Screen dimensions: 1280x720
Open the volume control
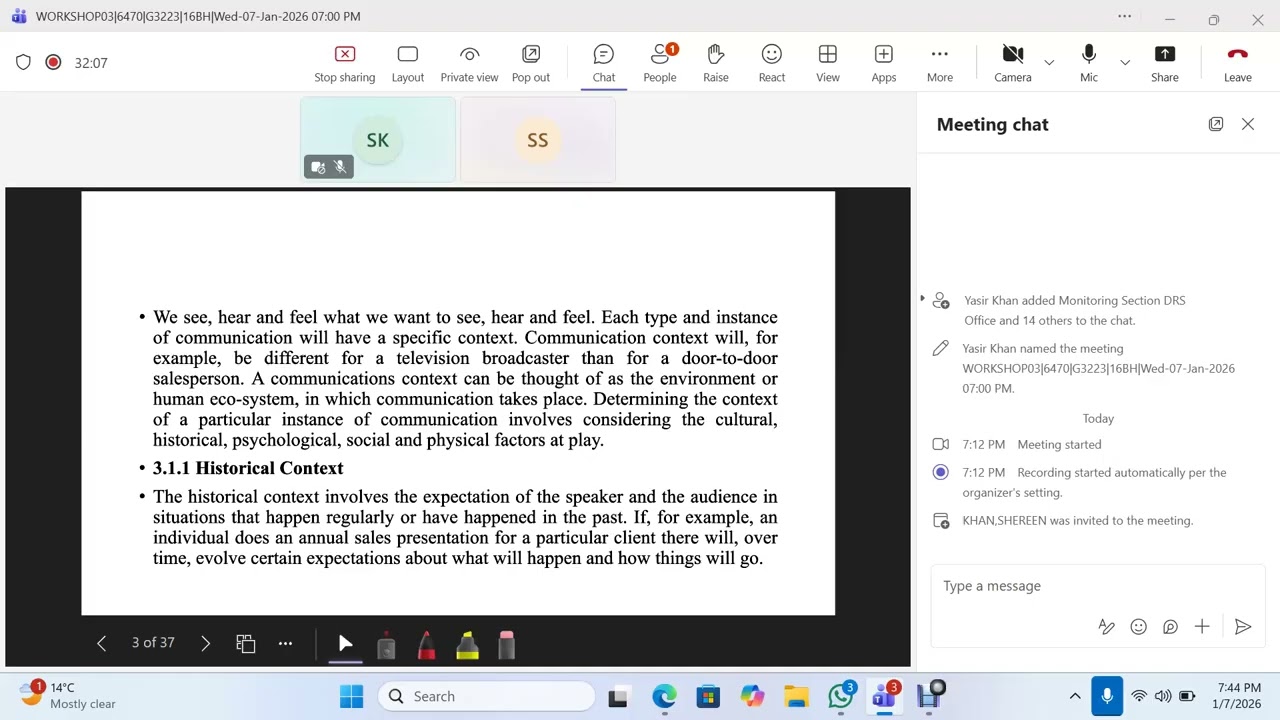1162,697
